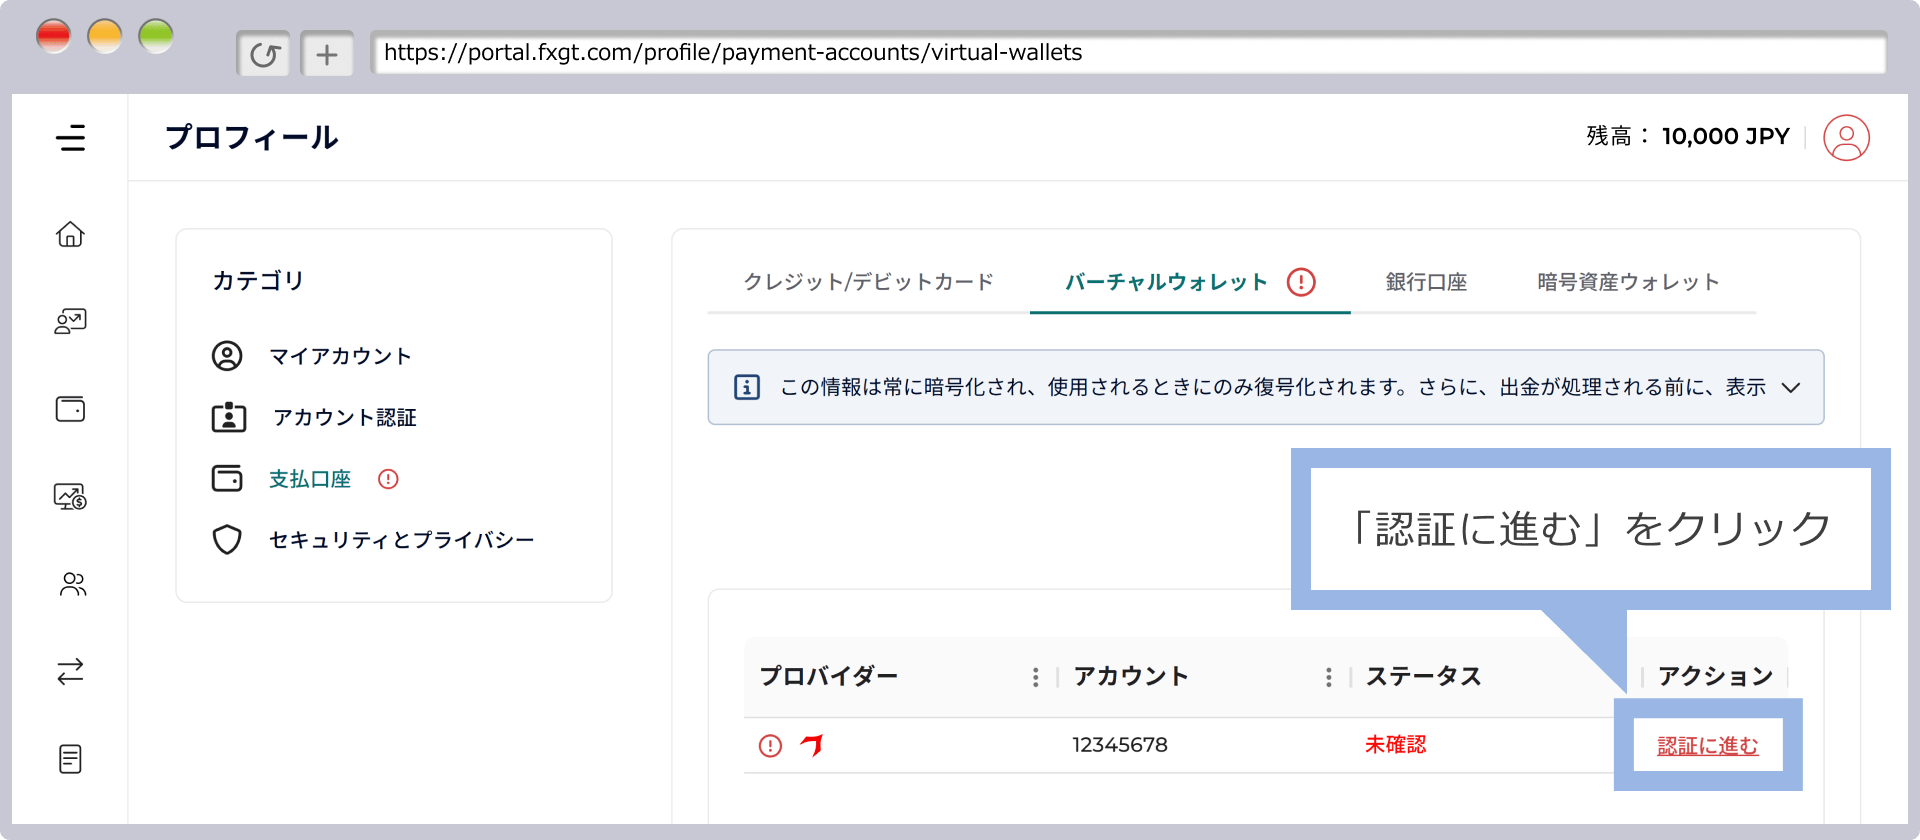Open マイアカウント category
The width and height of the screenshot is (1920, 840).
point(340,356)
